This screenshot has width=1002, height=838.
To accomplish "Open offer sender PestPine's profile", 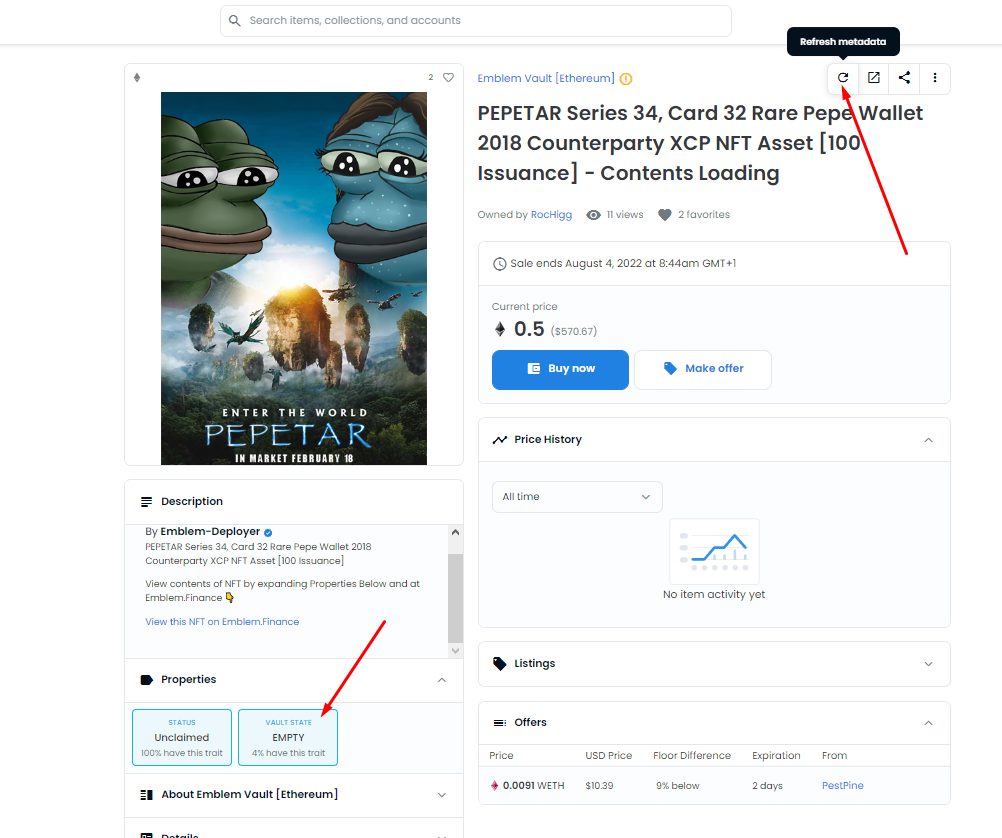I will point(842,786).
